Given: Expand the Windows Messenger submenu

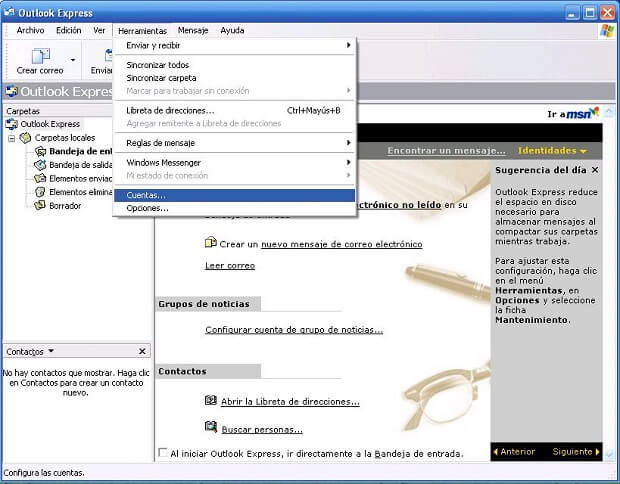Looking at the screenshot, I should 234,163.
